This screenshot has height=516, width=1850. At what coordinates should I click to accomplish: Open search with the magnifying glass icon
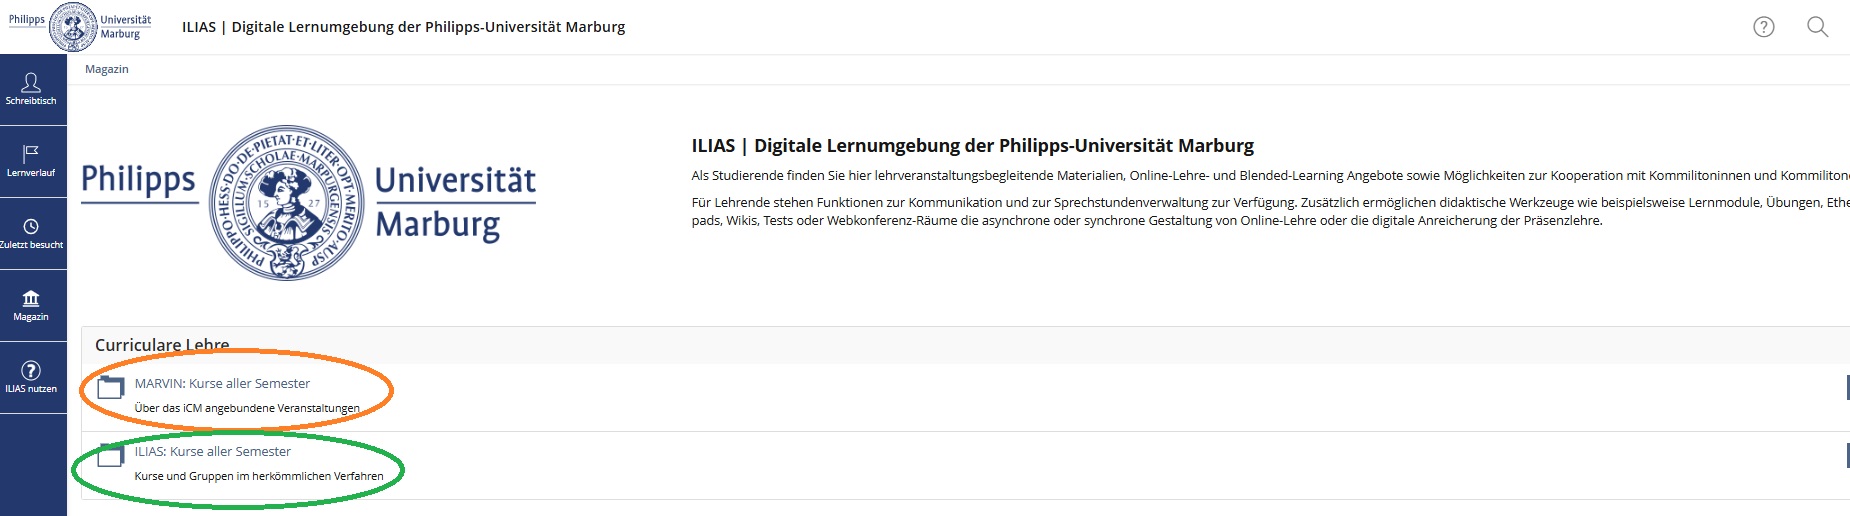click(1817, 27)
